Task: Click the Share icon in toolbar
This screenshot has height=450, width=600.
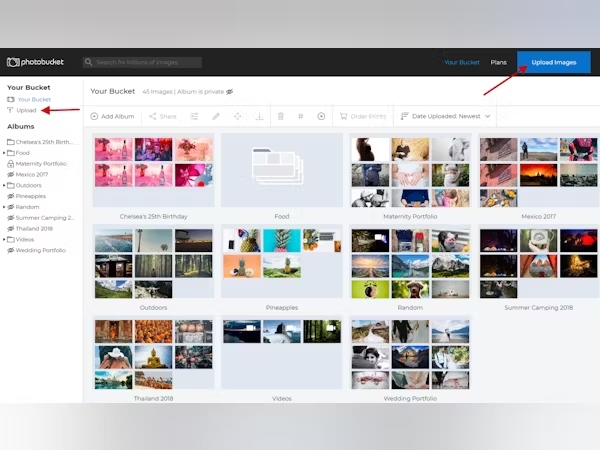Action: pyautogui.click(x=162, y=116)
